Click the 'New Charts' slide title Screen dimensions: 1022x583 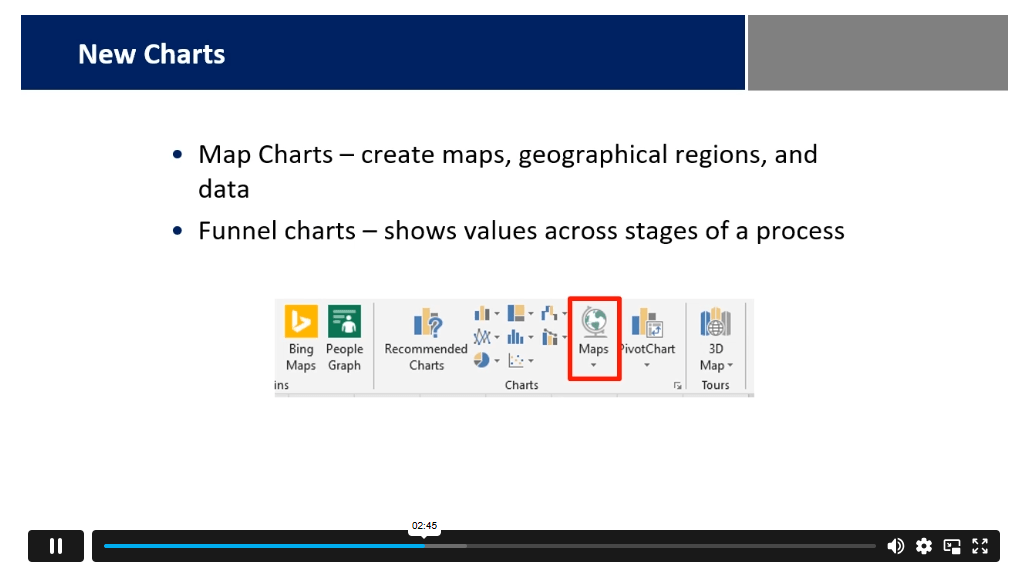(152, 54)
